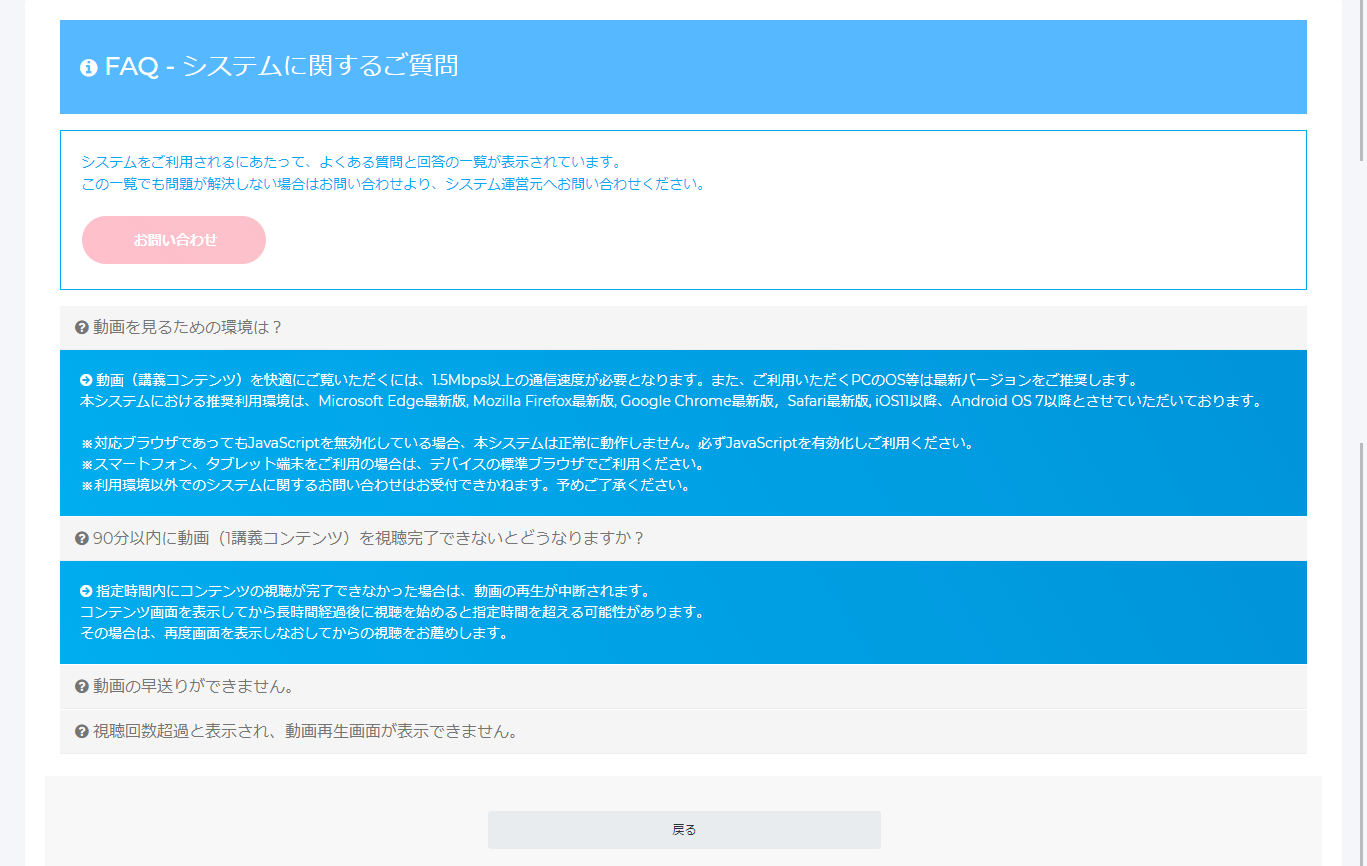
Task: Click the question icon beside 90分以内に動画 question
Action: pos(82,539)
